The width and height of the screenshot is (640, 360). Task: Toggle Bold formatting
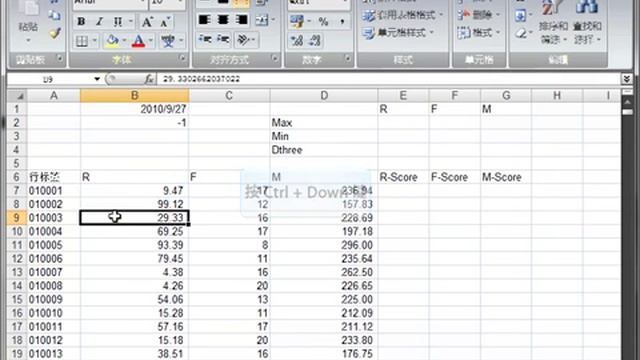[81, 22]
